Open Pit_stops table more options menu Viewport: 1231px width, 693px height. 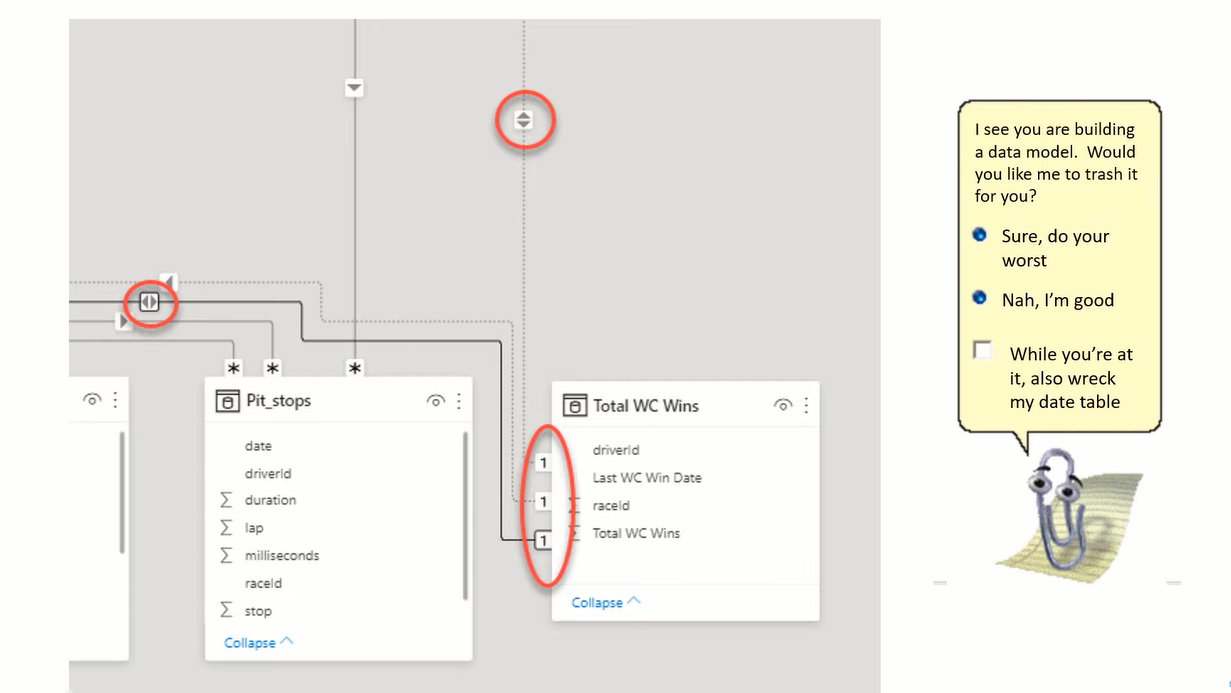(459, 401)
